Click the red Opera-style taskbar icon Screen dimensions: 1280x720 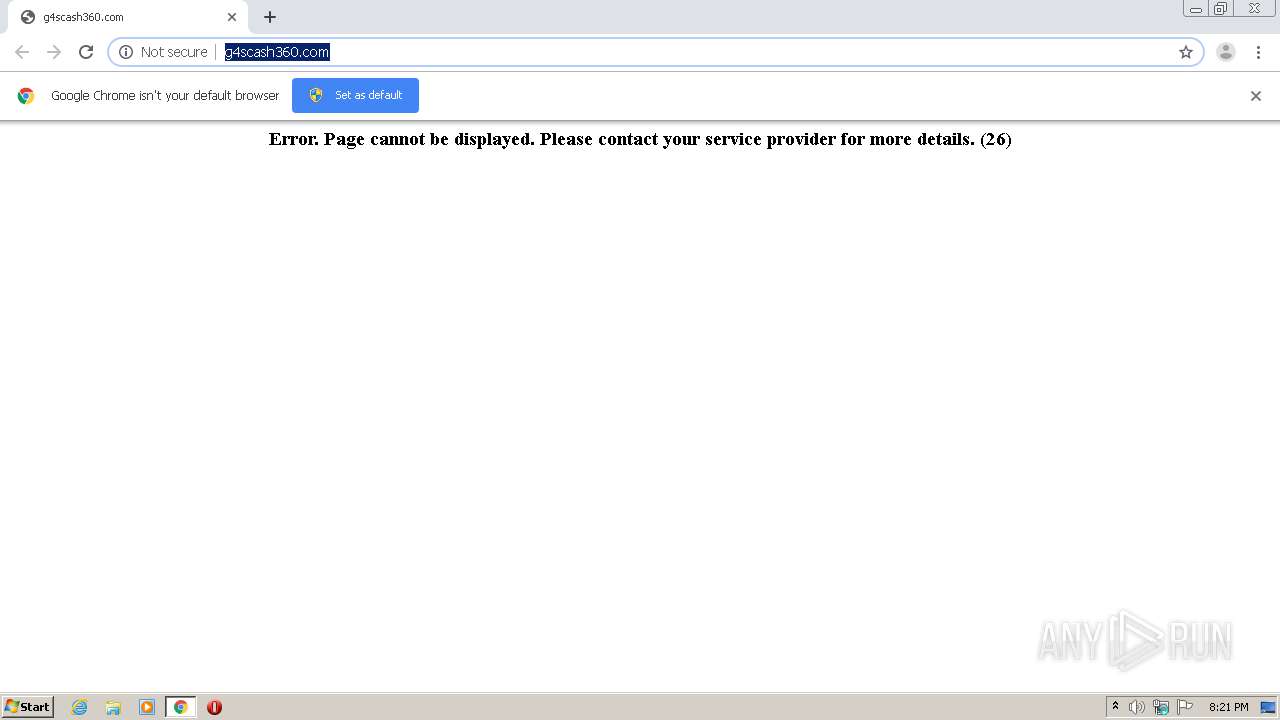214,707
